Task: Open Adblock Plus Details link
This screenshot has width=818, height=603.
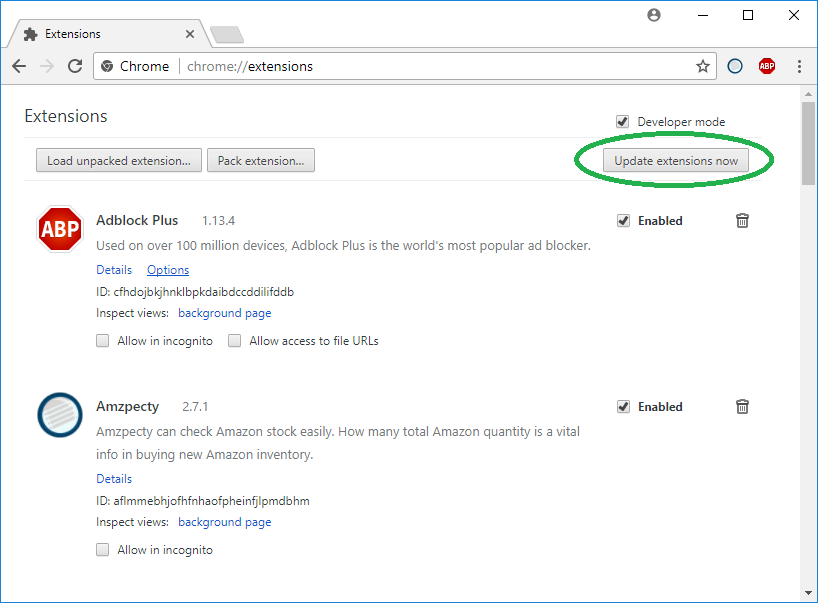Action: 114,270
